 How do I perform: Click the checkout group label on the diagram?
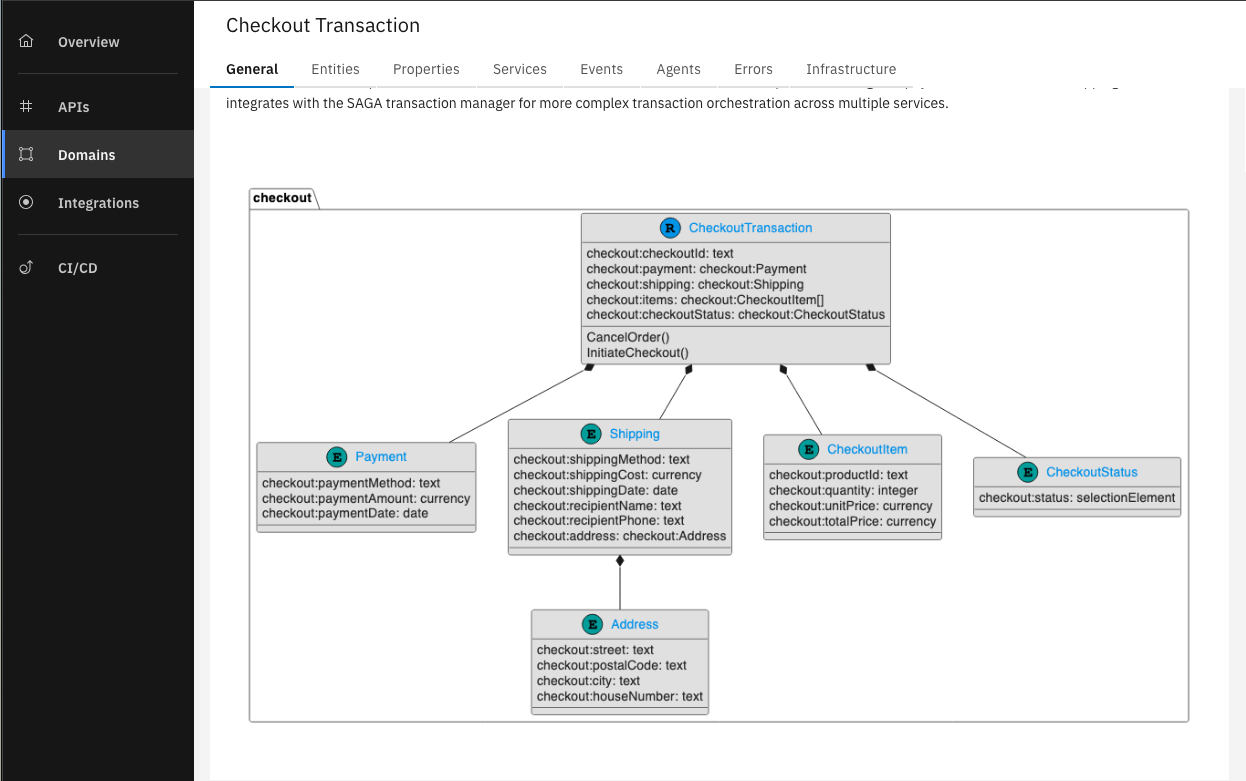point(282,197)
